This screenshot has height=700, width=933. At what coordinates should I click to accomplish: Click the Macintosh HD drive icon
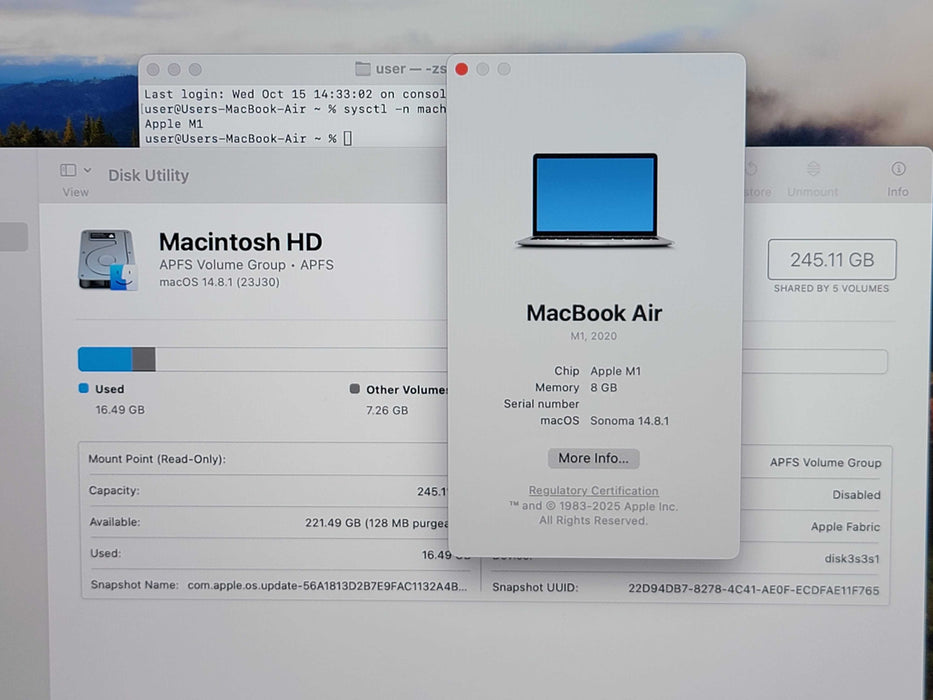[108, 260]
